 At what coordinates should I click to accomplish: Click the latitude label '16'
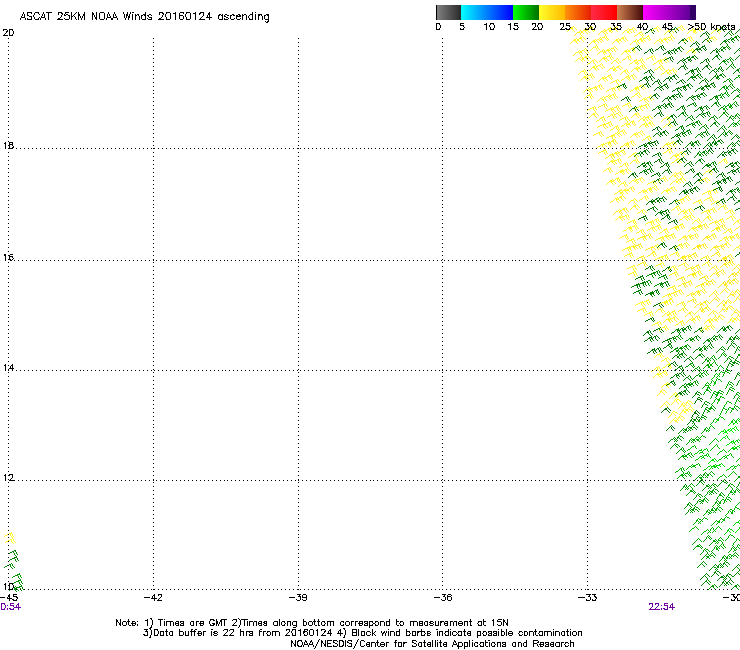pos(8,257)
